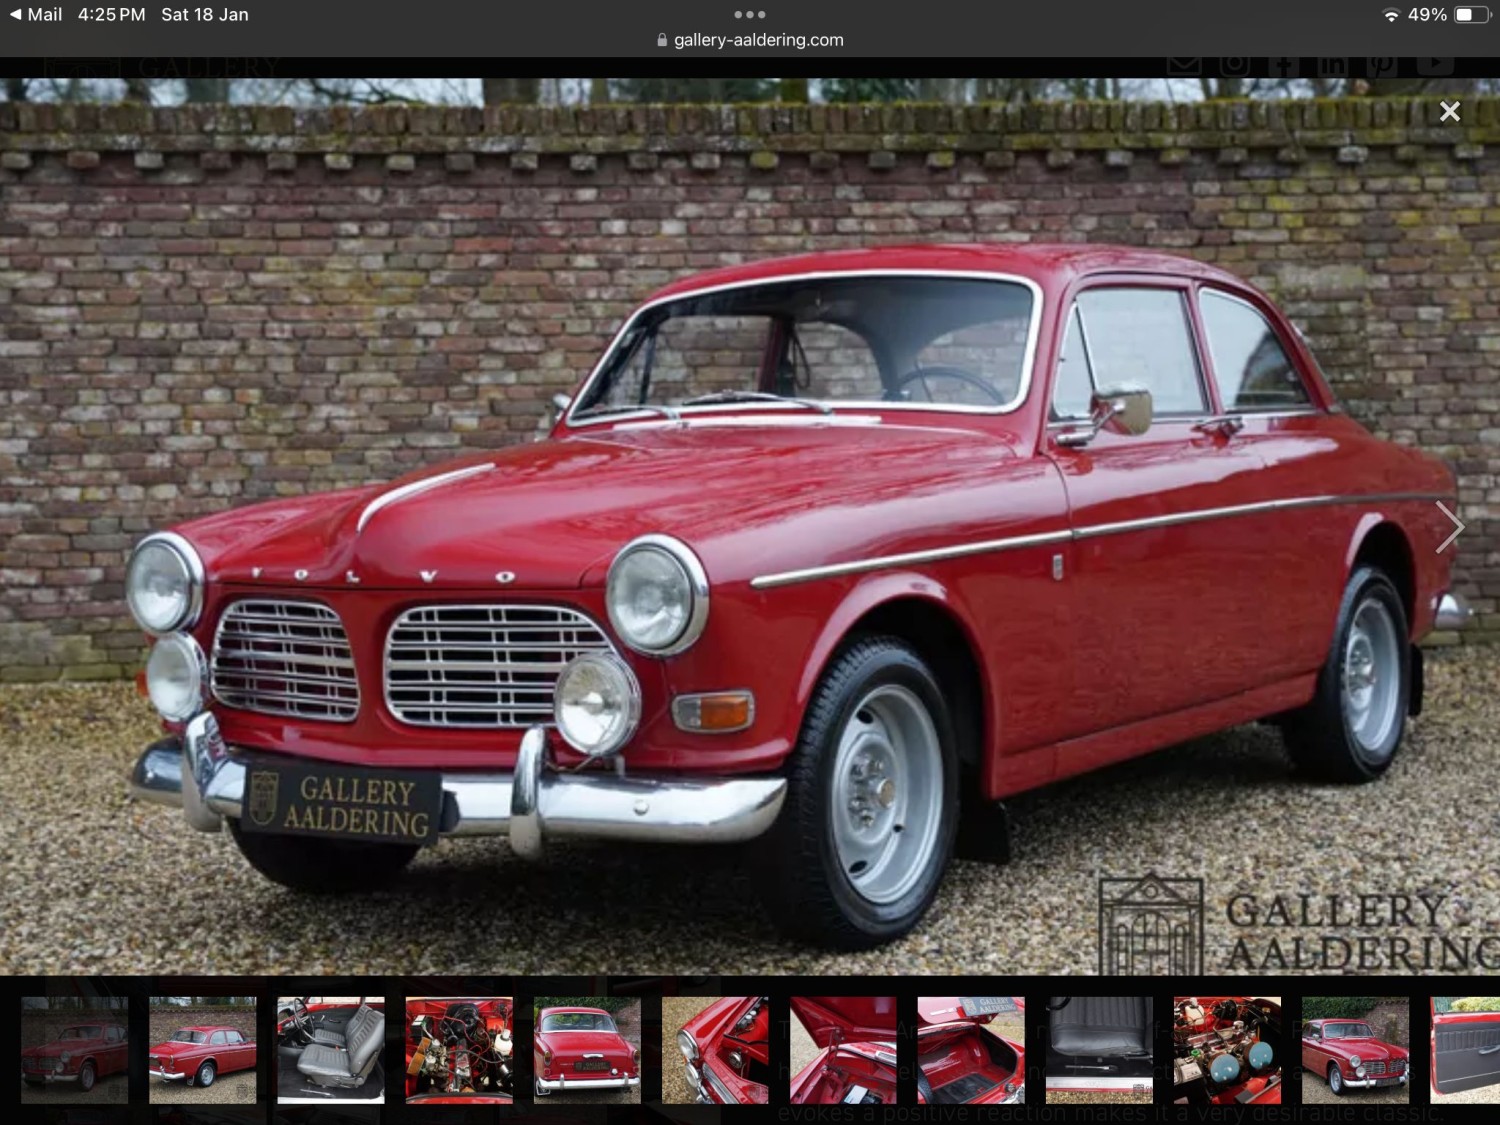Open the engine bay with black hoses thumbnail
This screenshot has height=1125, width=1500.
click(459, 1050)
